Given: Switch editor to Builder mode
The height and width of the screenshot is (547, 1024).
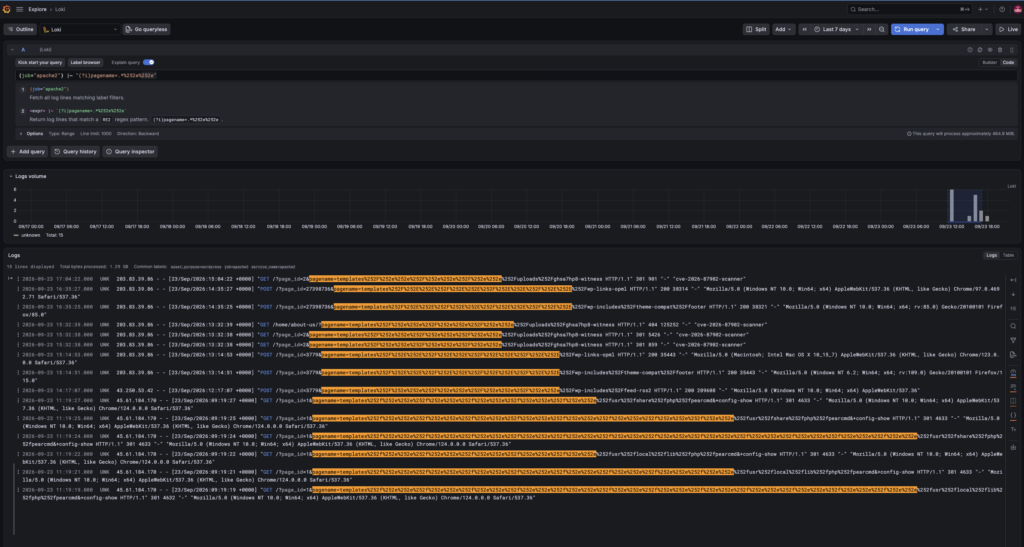Looking at the screenshot, I should (989, 63).
